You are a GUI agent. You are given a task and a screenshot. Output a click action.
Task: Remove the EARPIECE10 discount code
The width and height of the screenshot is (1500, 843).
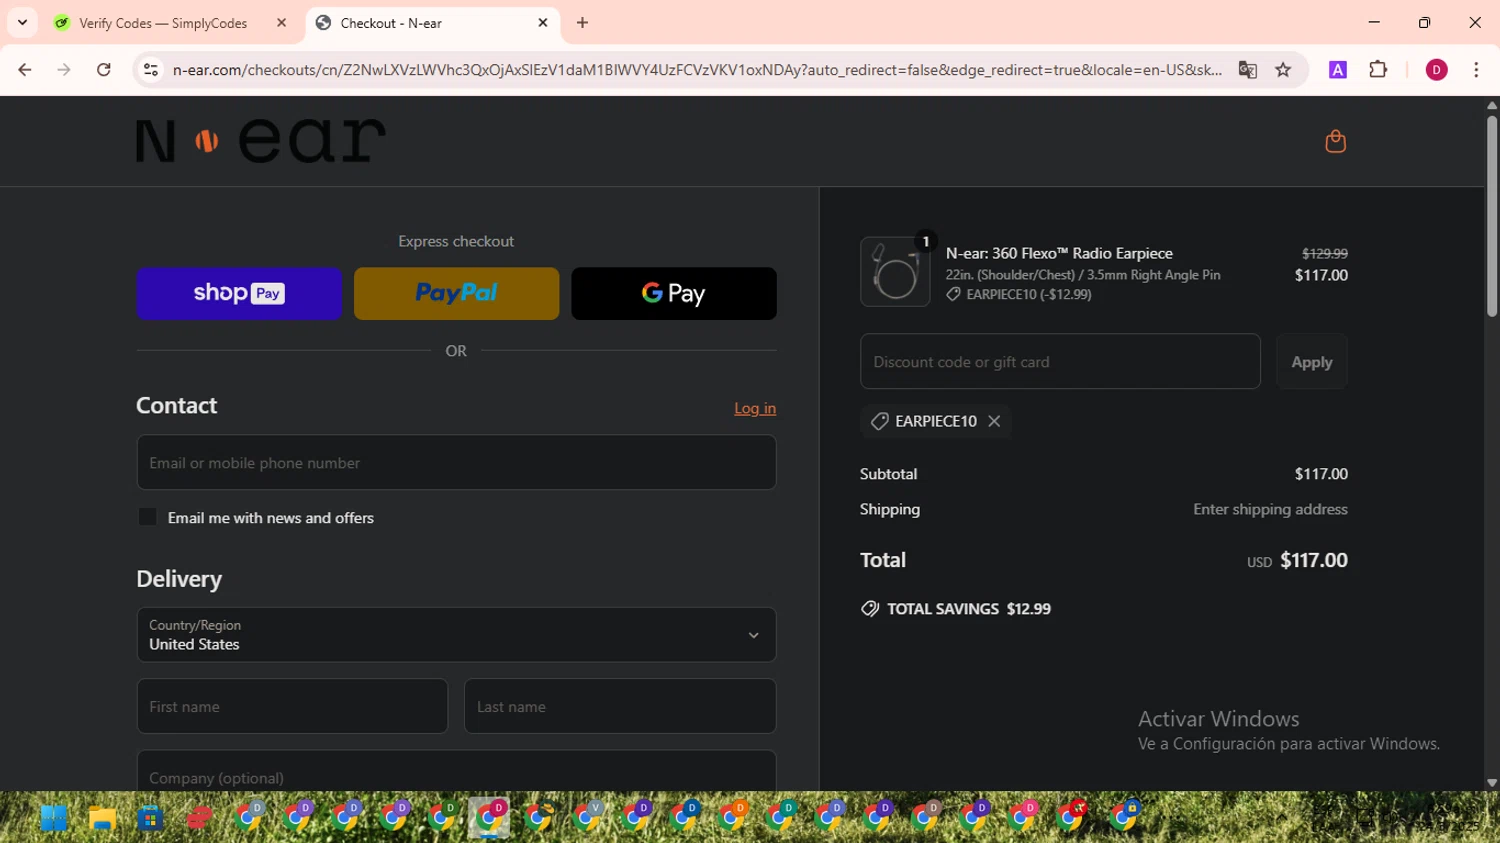point(994,421)
